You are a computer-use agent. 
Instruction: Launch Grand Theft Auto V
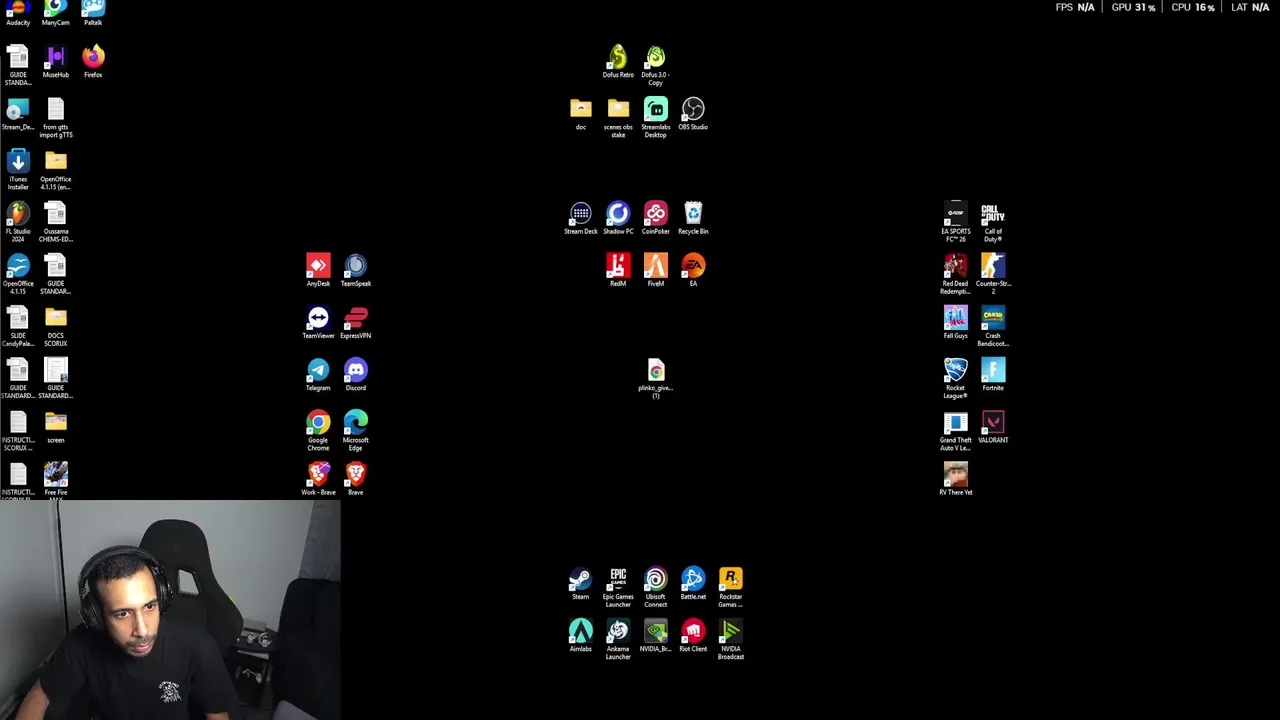955,430
